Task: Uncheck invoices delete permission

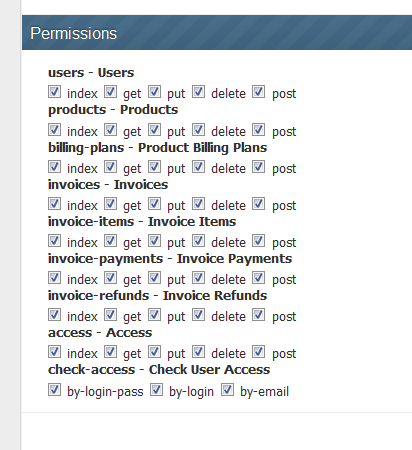Action: 198,204
